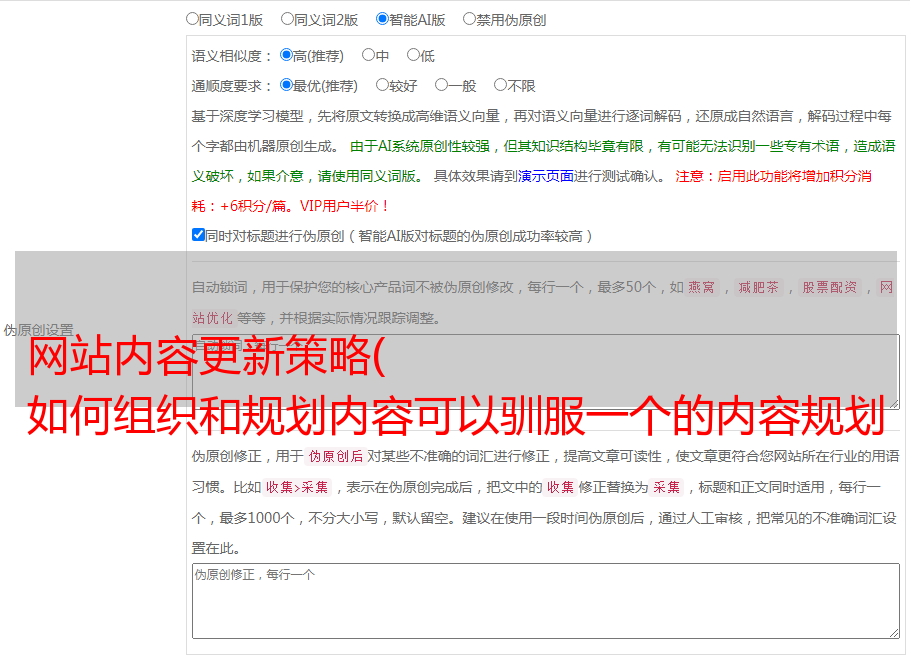This screenshot has width=911, height=658.
Task: Click the 减肥茶 example keyword
Action: [x=758, y=287]
